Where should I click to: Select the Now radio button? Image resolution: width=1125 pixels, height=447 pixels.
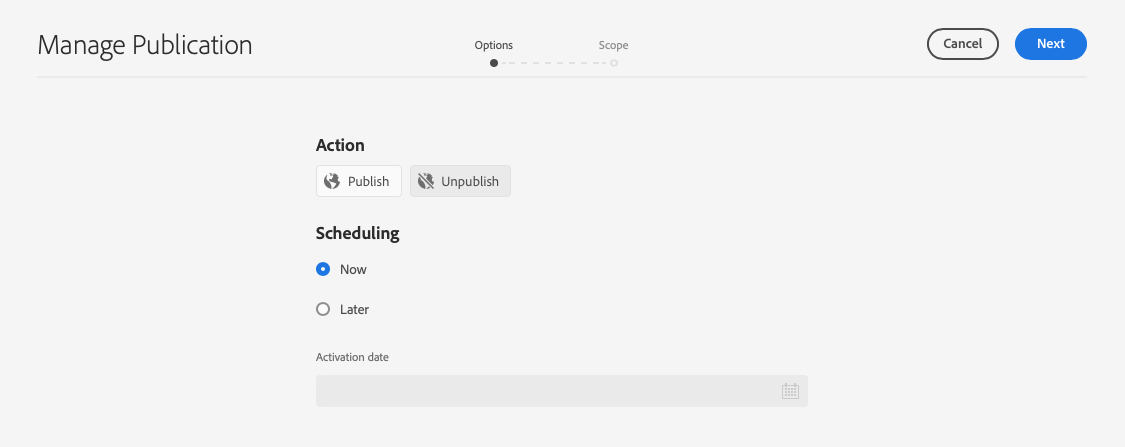[323, 269]
